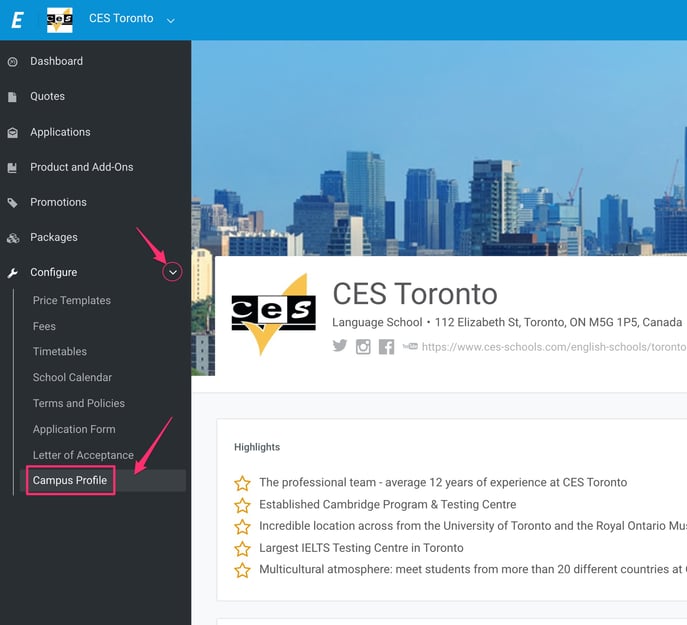Click star beside professional team highlight
The width and height of the screenshot is (687, 625).
point(242,483)
